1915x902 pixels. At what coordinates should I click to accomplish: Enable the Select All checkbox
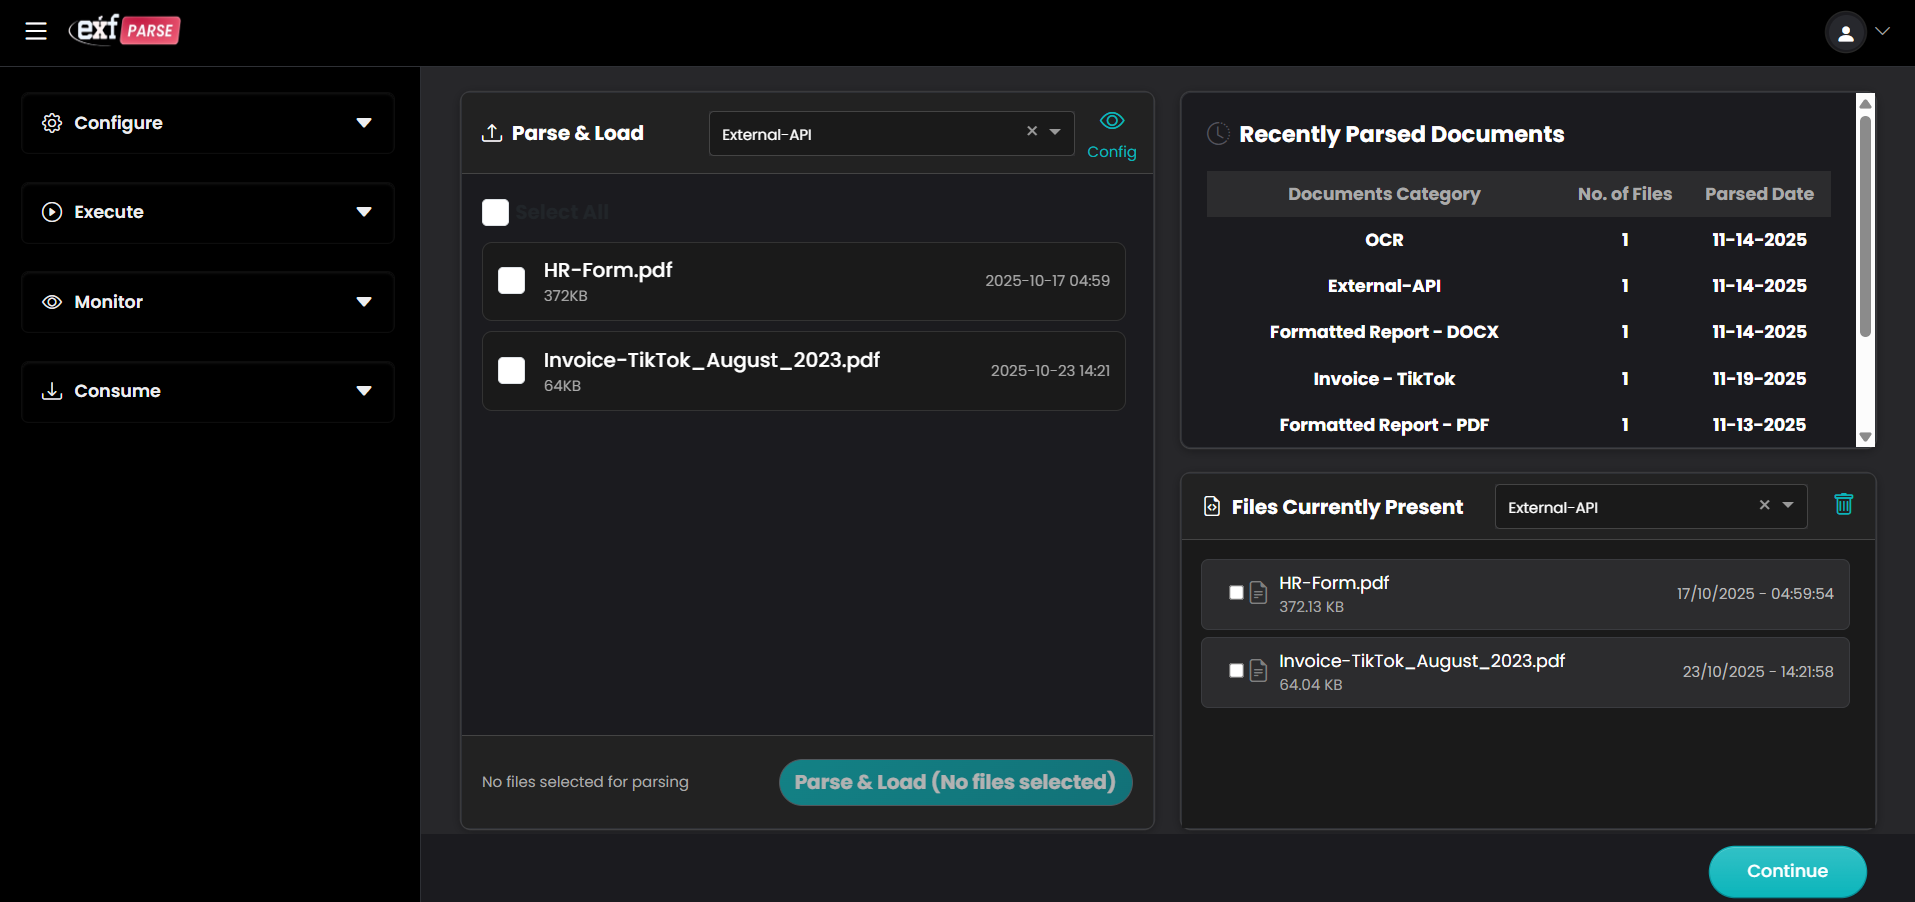pos(495,212)
